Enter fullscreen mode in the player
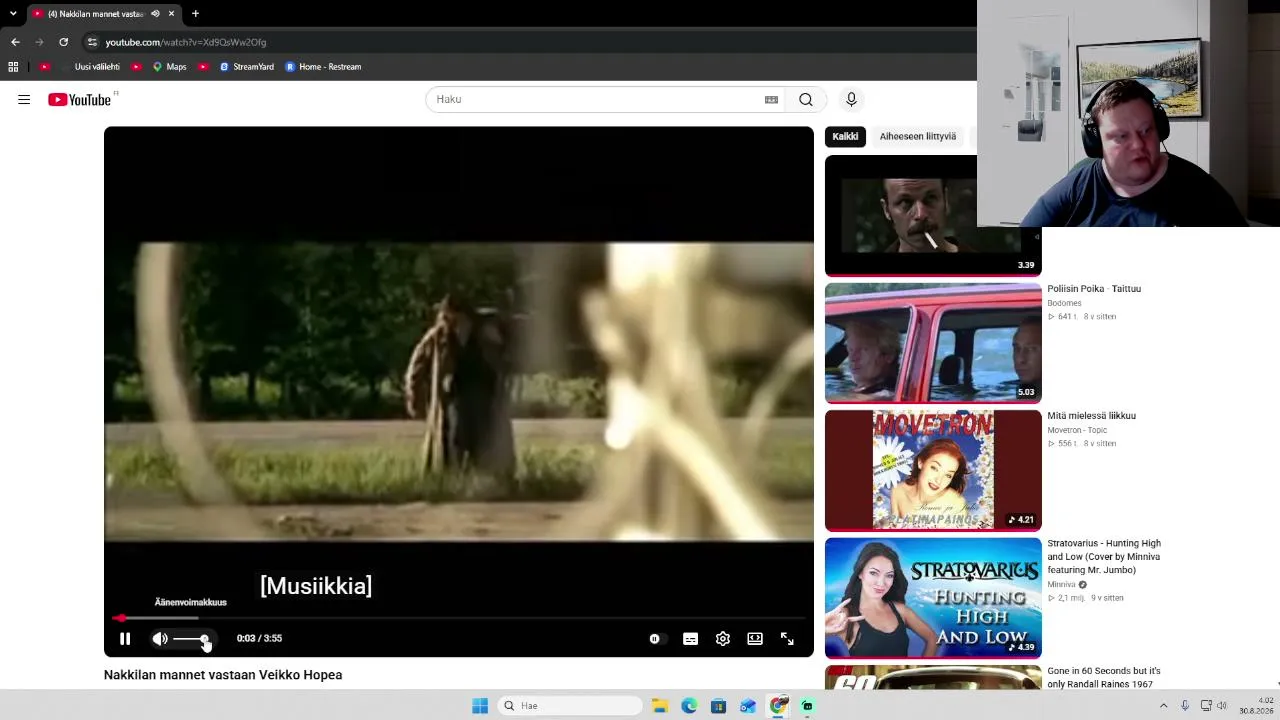The height and width of the screenshot is (720, 1280). pos(787,638)
